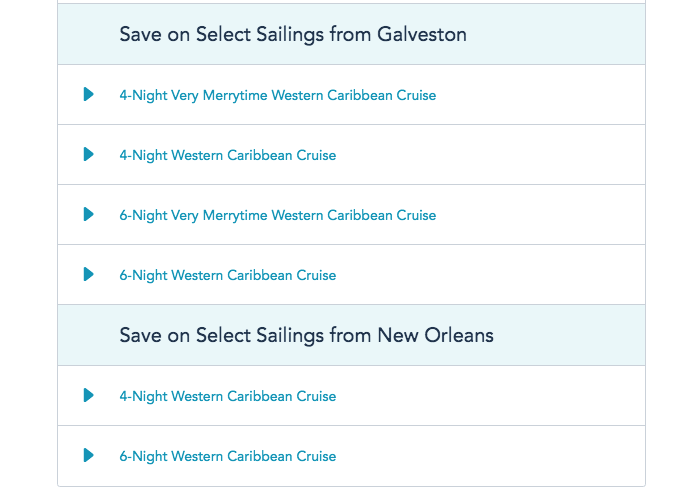The height and width of the screenshot is (489, 684).
Task: Expand Galveston 6-Night Western Caribbean arrow icon
Action: (89, 275)
